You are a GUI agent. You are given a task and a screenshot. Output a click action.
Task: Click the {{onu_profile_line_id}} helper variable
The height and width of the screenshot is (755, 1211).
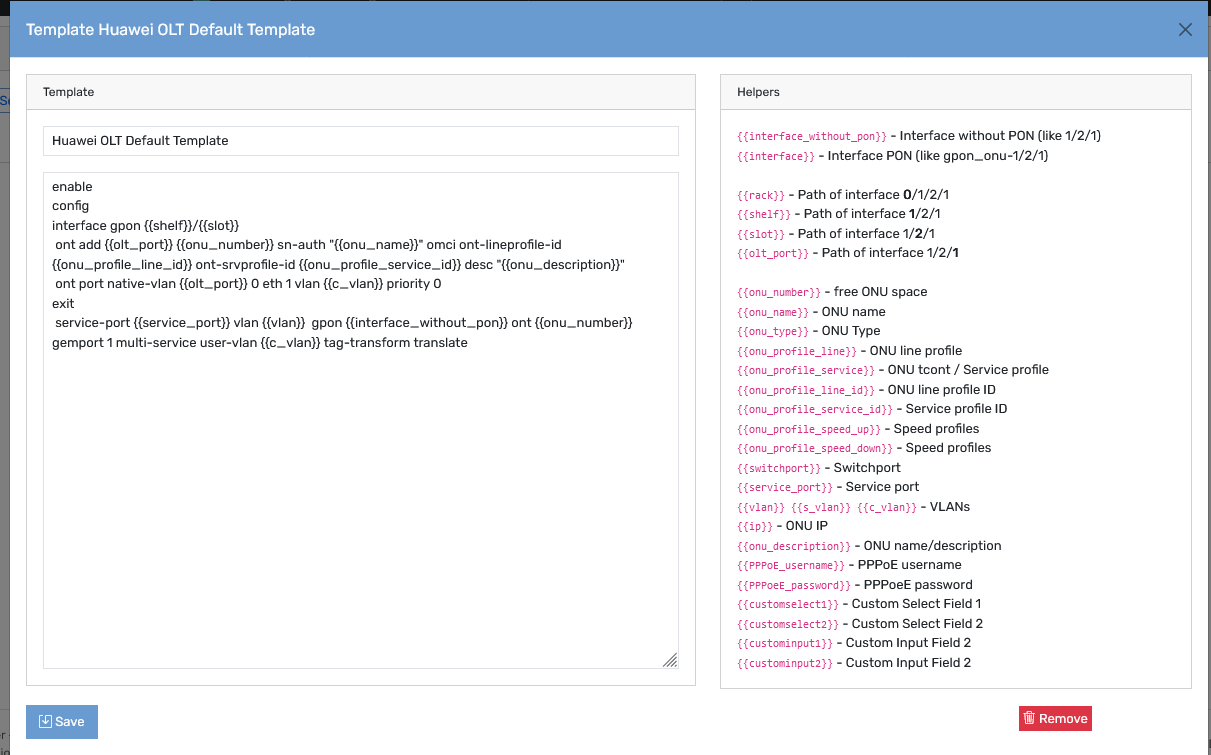806,390
